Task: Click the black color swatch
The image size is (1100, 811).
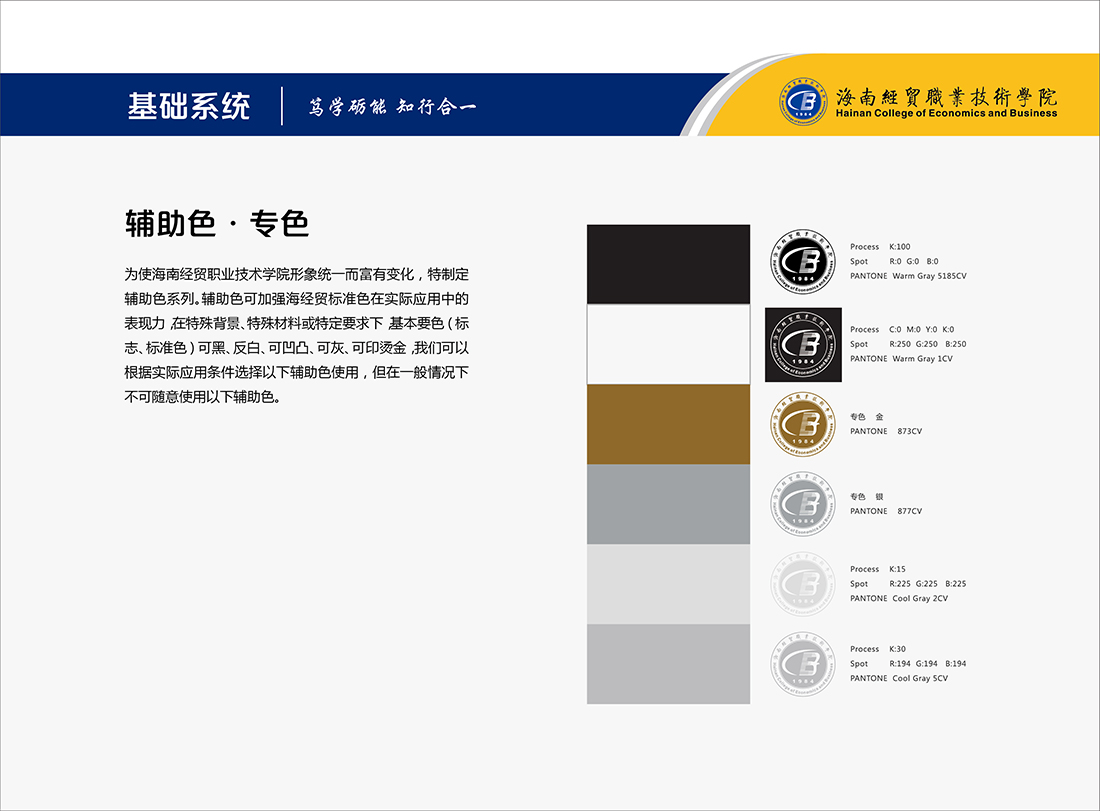Action: (x=668, y=264)
